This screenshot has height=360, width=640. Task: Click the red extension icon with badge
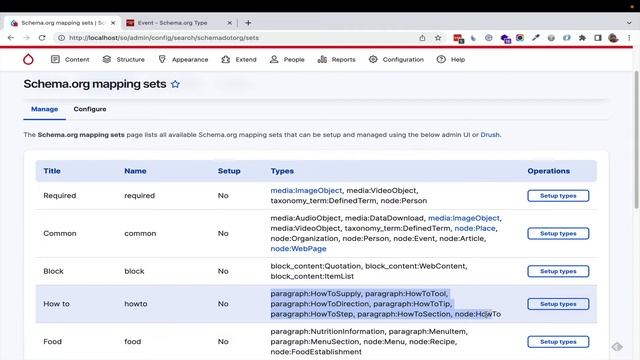pos(458,38)
